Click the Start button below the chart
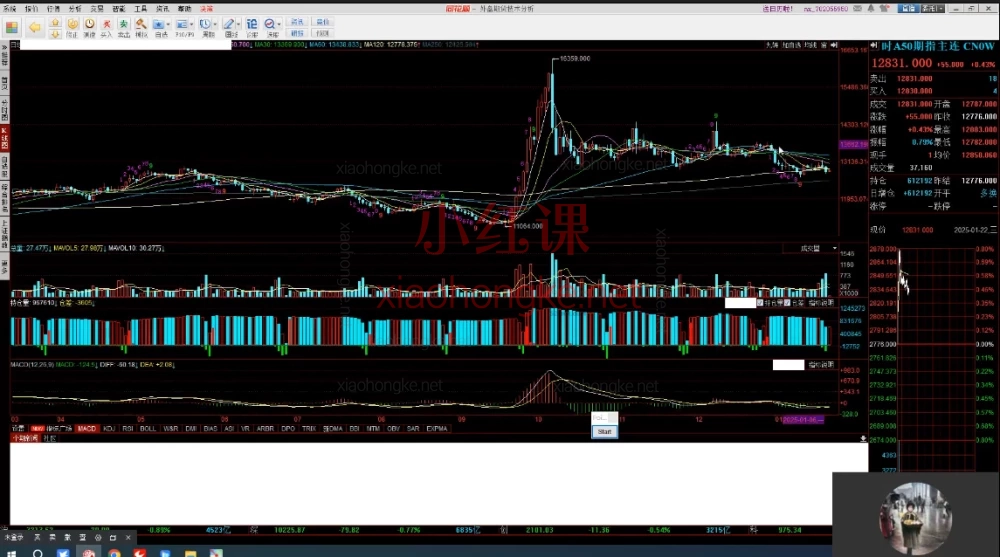The image size is (1000, 557). [605, 432]
